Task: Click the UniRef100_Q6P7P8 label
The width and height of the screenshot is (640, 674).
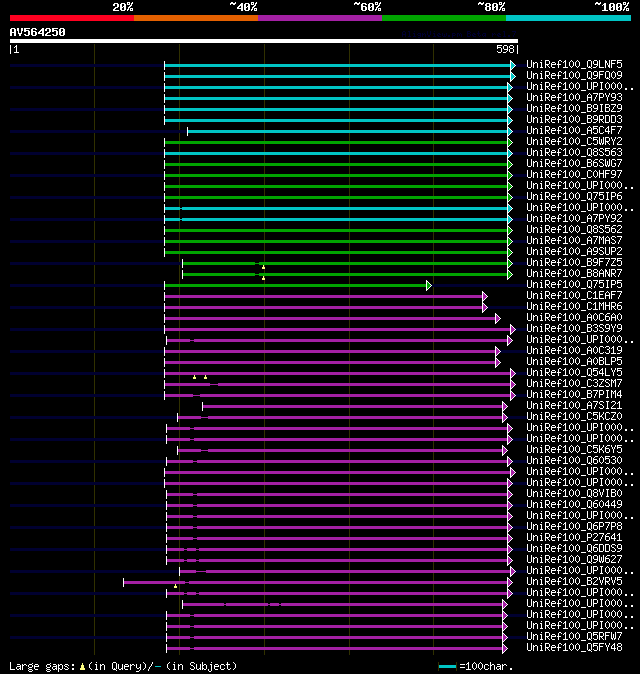Action: pos(574,527)
